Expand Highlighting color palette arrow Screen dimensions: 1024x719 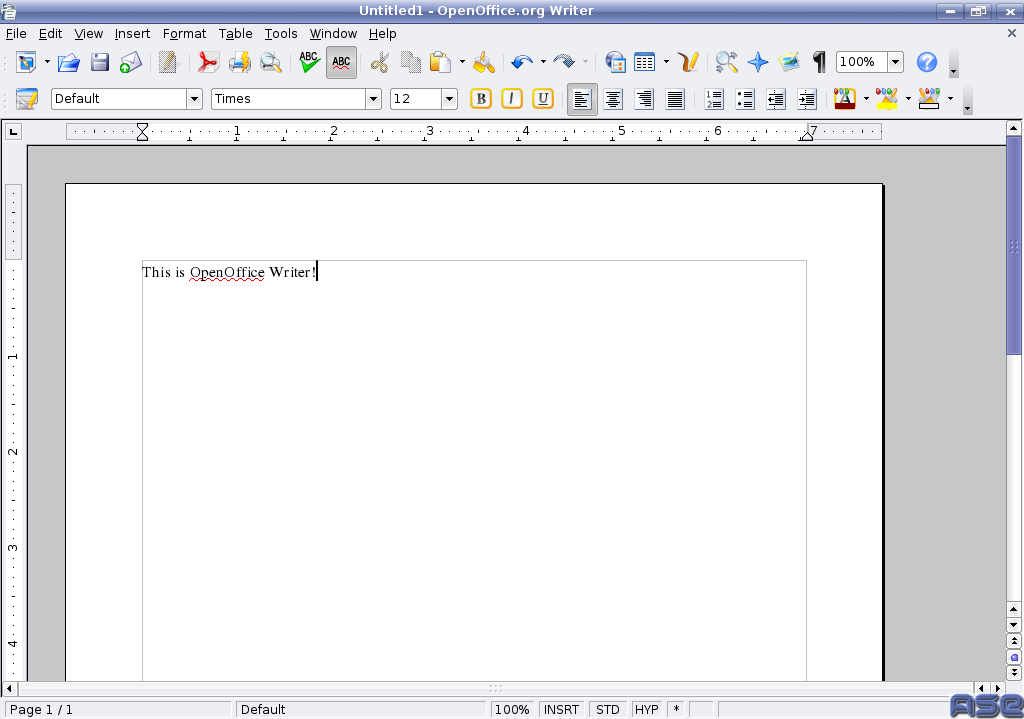908,99
